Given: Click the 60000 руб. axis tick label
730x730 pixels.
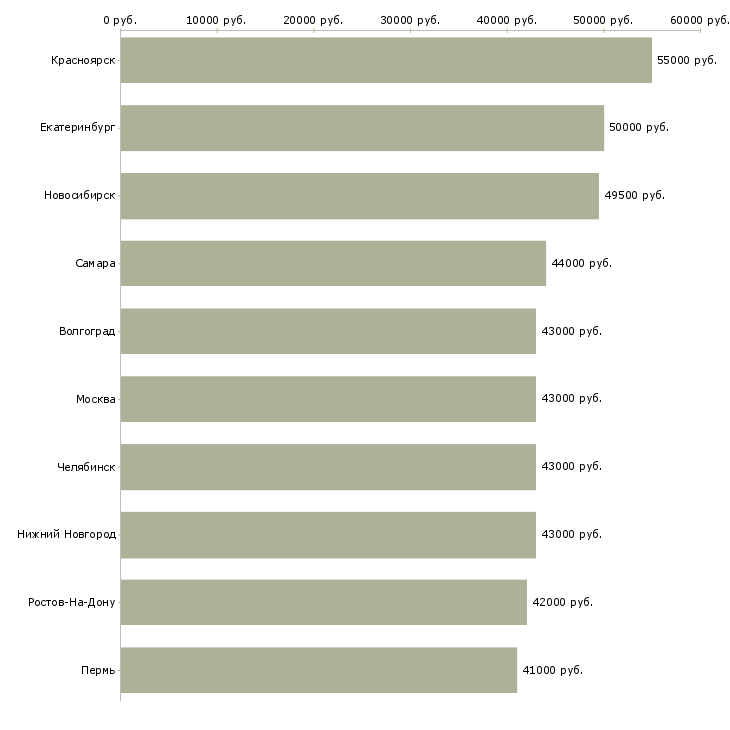Looking at the screenshot, I should 699,20.
